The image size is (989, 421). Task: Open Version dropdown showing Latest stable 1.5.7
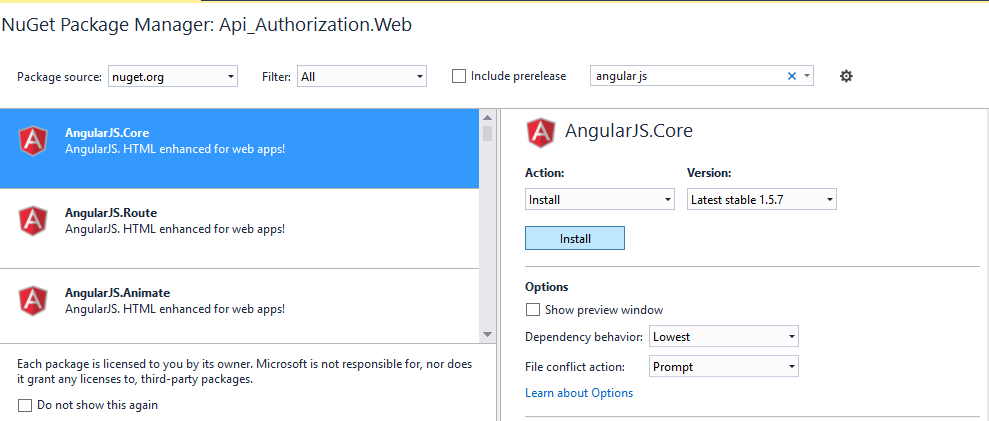[761, 200]
